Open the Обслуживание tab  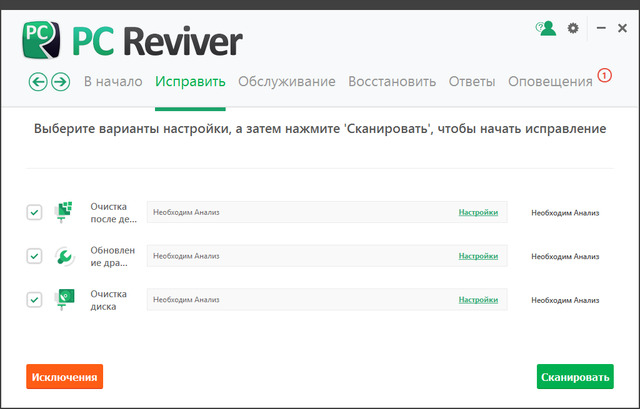click(286, 82)
